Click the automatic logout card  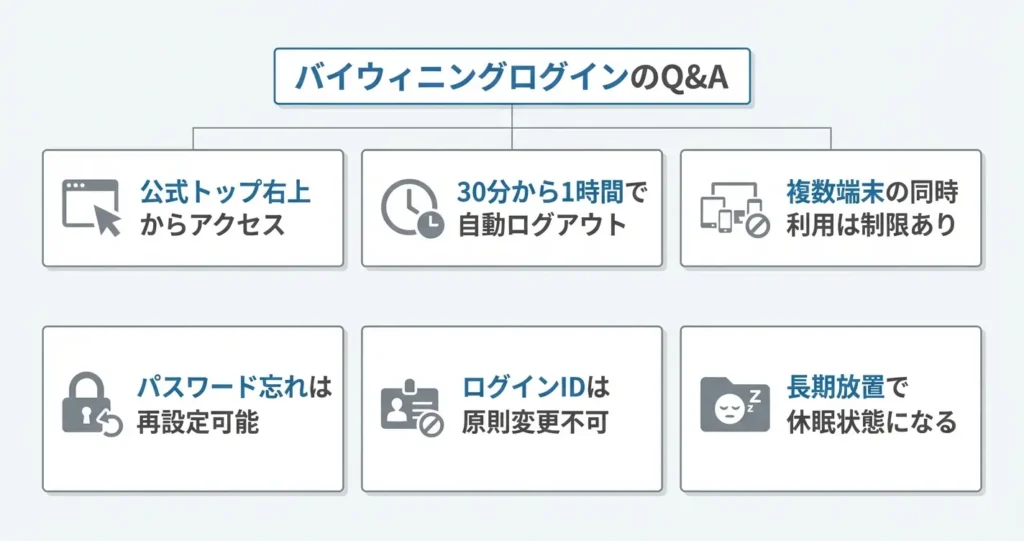512,250
